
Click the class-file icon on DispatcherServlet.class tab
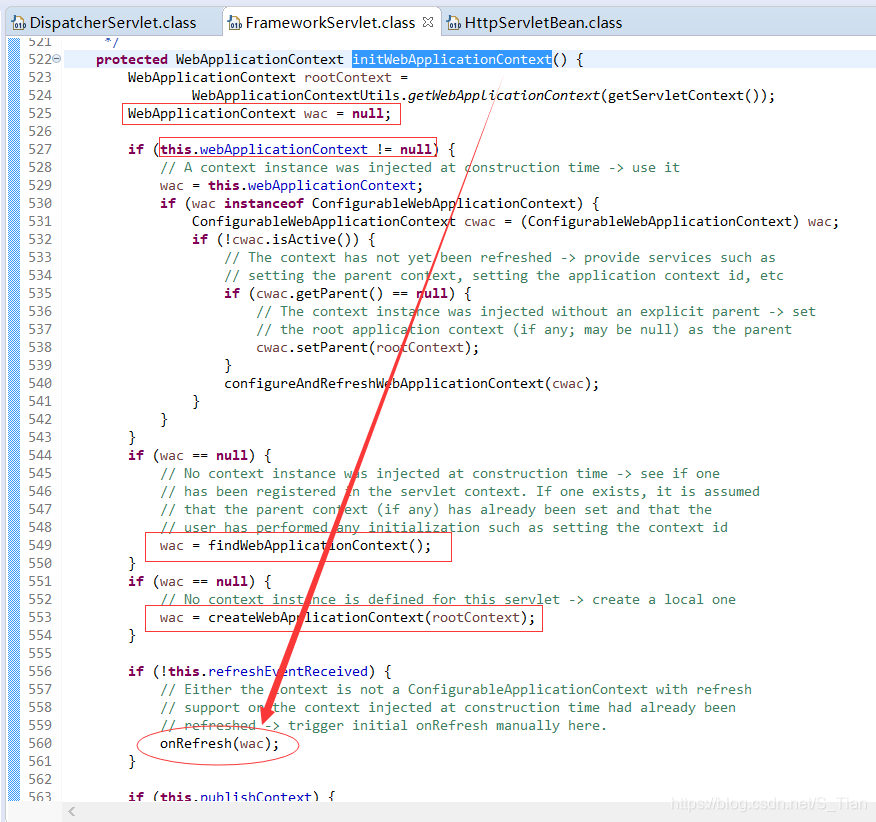[x=18, y=21]
